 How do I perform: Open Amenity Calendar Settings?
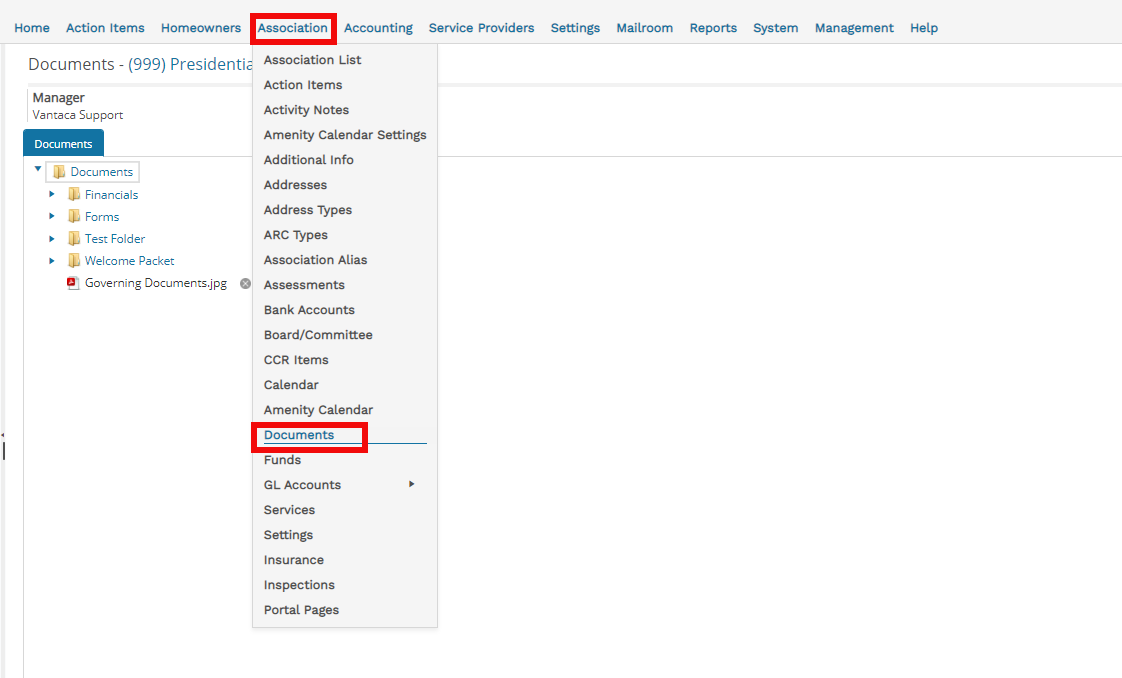[x=345, y=135]
